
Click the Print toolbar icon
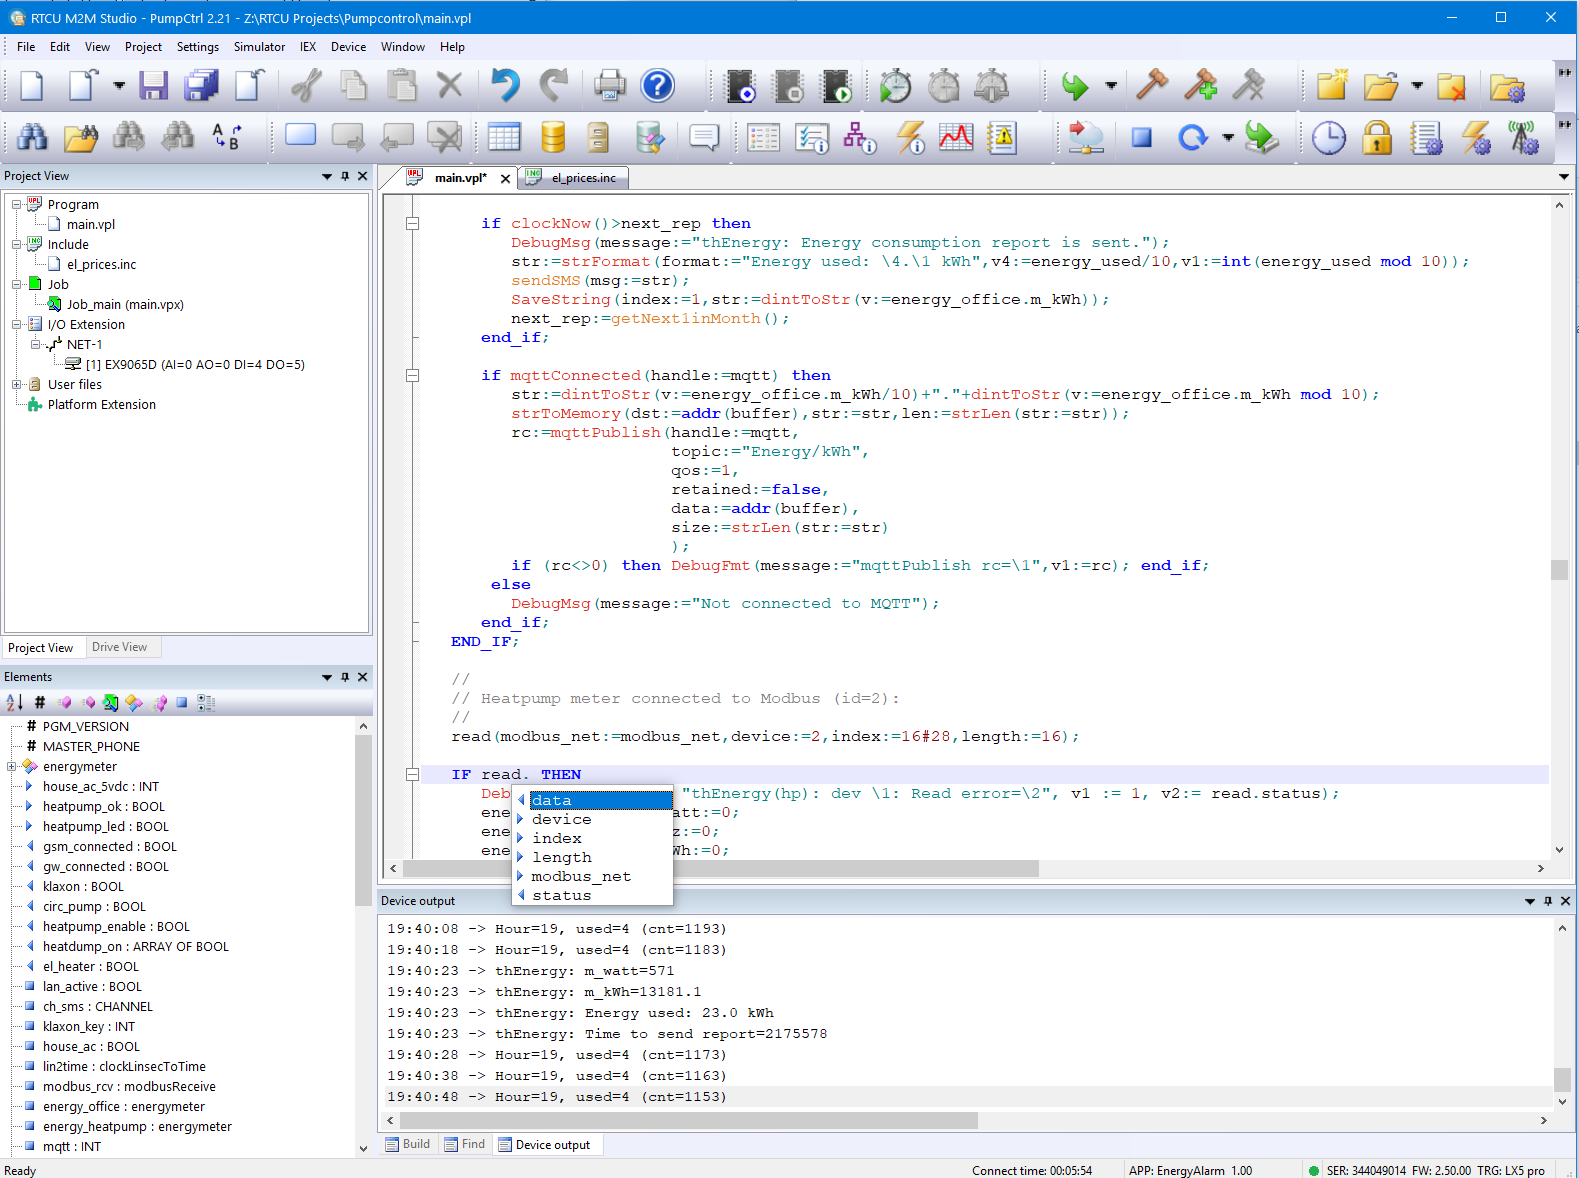tap(609, 86)
